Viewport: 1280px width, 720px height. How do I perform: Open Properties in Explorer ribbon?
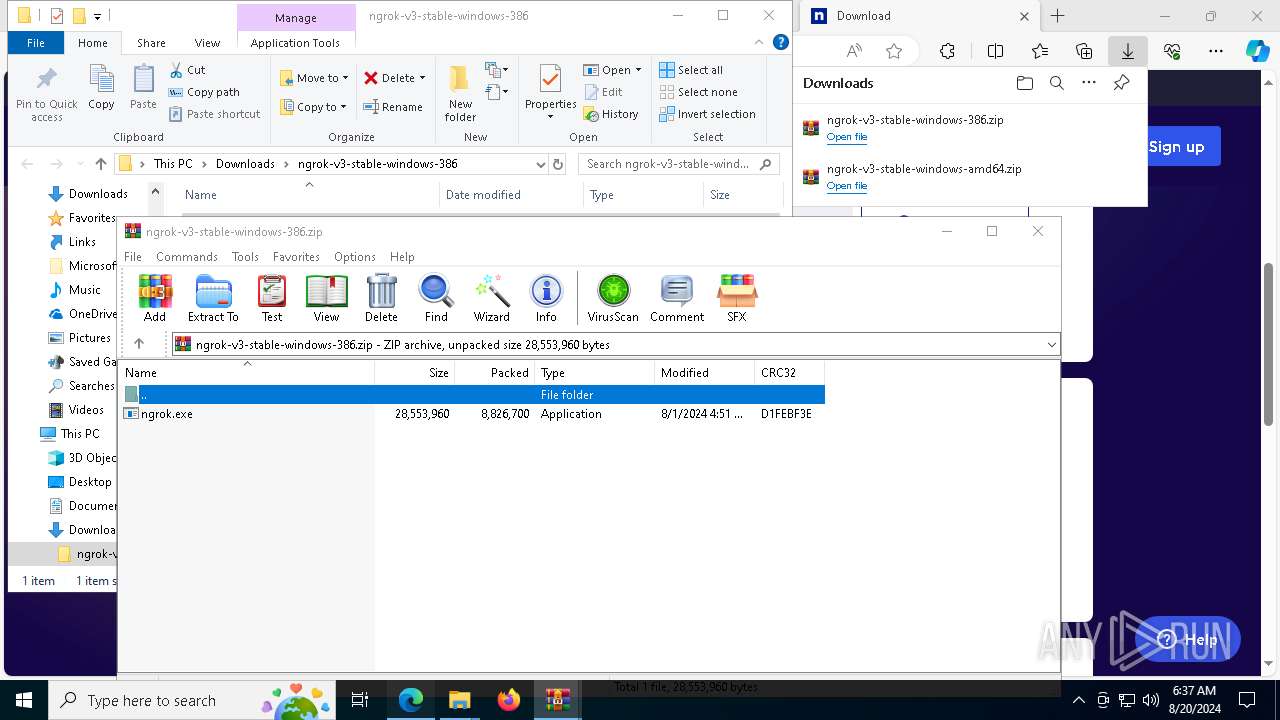pos(551,93)
